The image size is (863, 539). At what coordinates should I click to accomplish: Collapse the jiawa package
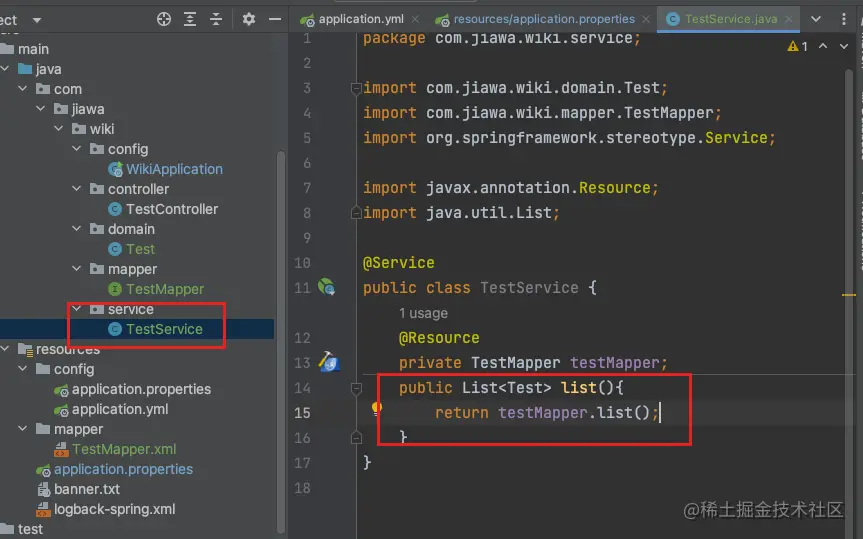pos(41,109)
